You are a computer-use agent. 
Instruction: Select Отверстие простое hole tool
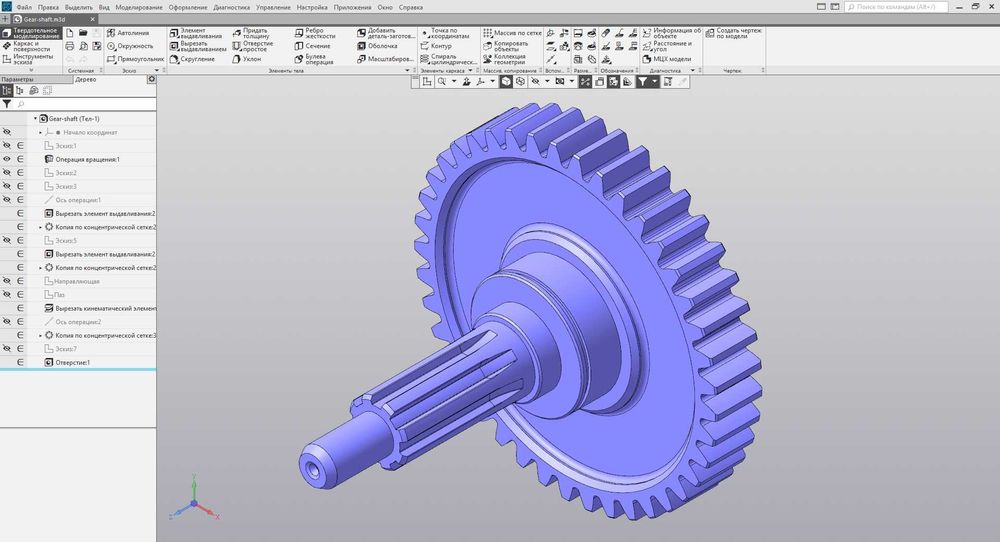tap(253, 46)
